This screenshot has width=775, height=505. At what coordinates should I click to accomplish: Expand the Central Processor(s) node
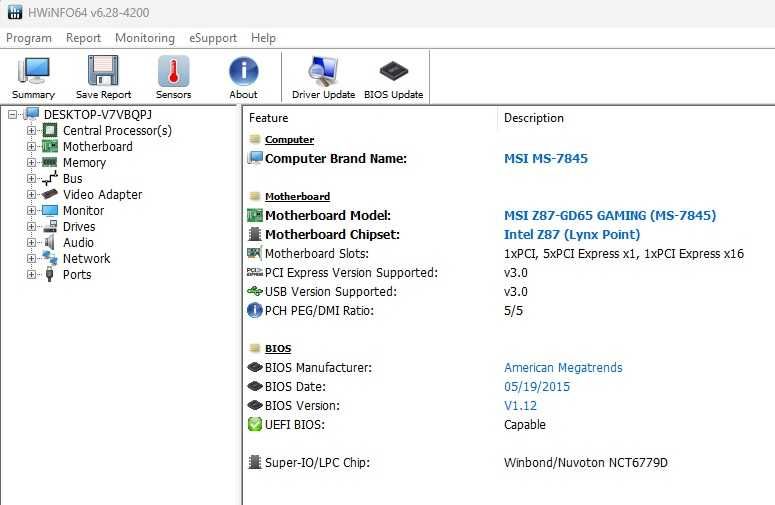pyautogui.click(x=31, y=130)
